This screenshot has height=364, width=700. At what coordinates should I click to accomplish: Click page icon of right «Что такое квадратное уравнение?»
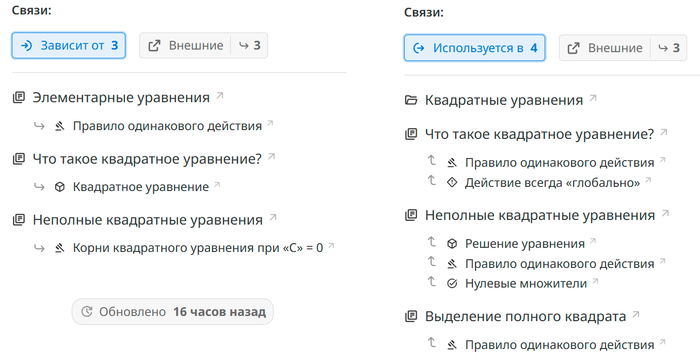click(x=411, y=134)
